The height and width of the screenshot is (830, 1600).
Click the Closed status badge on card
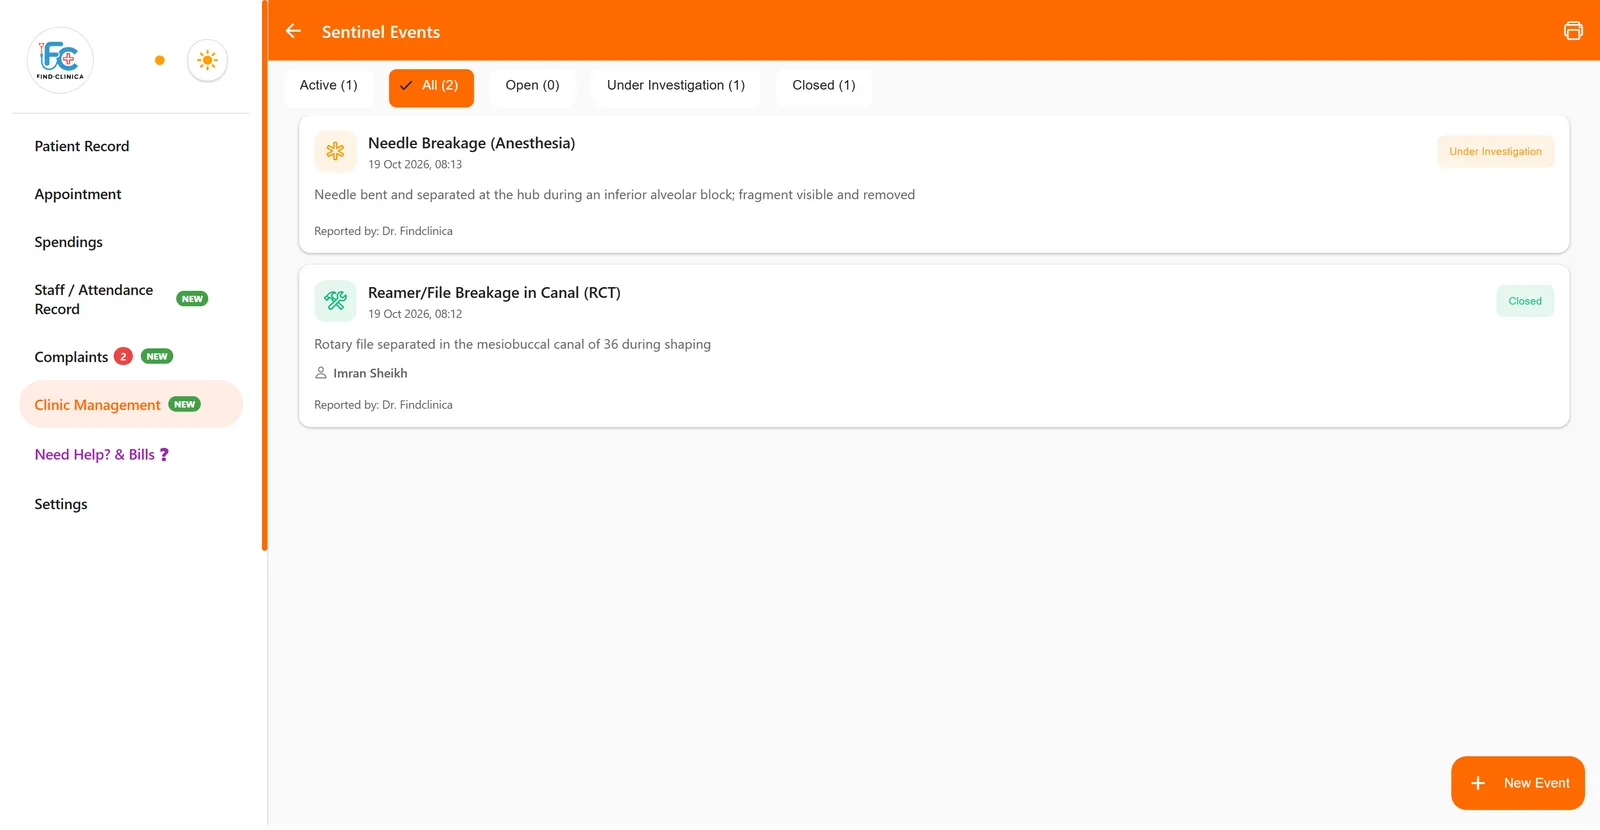1525,301
